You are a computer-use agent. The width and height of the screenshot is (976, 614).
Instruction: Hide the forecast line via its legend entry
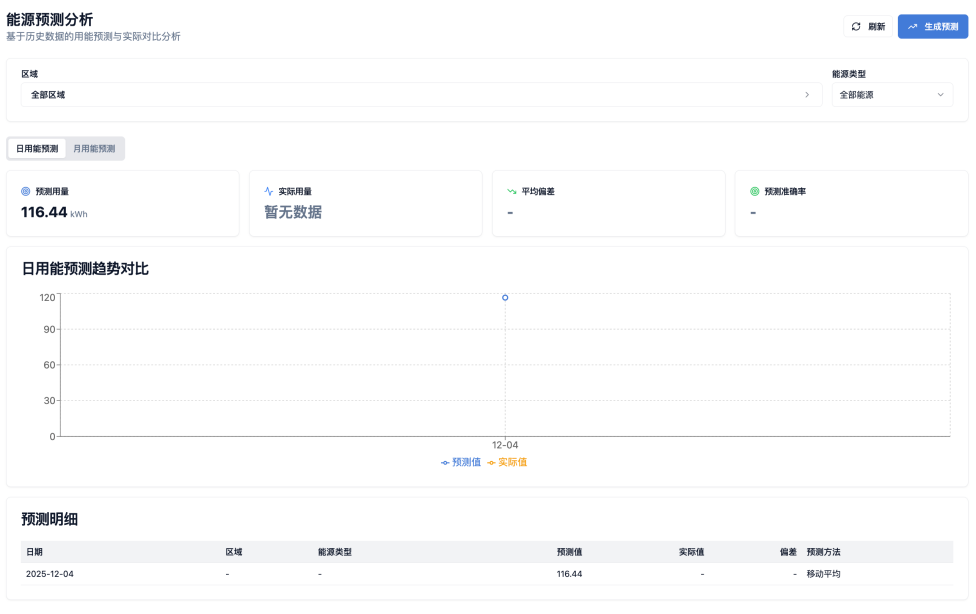(465, 461)
